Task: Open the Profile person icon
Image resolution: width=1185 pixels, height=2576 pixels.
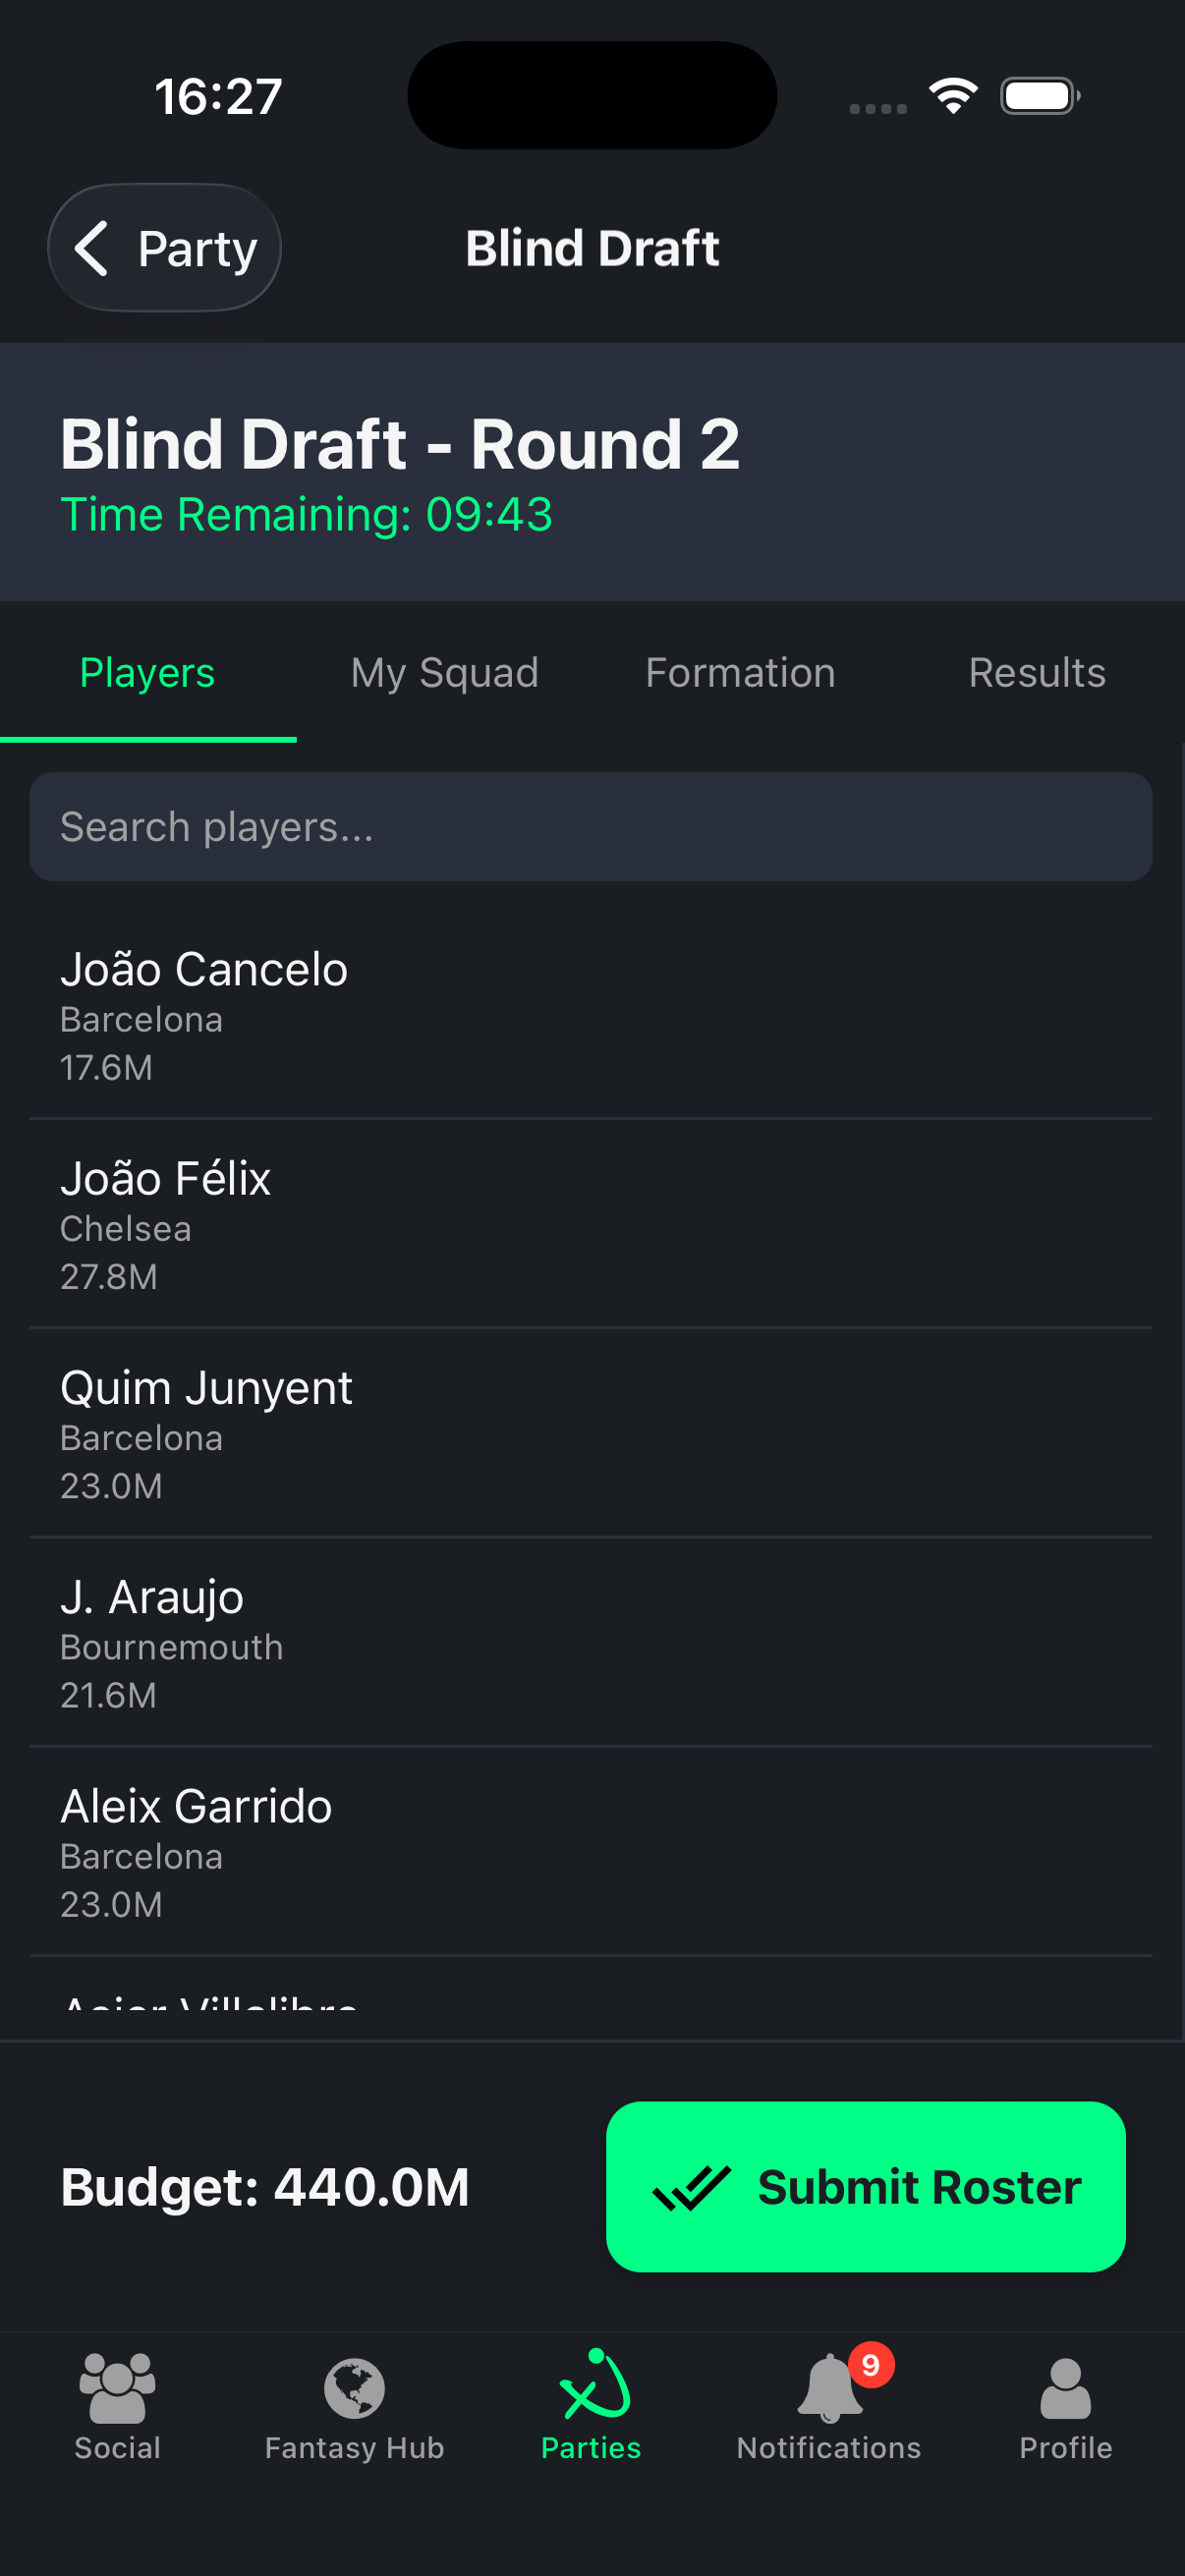Action: pos(1065,2387)
